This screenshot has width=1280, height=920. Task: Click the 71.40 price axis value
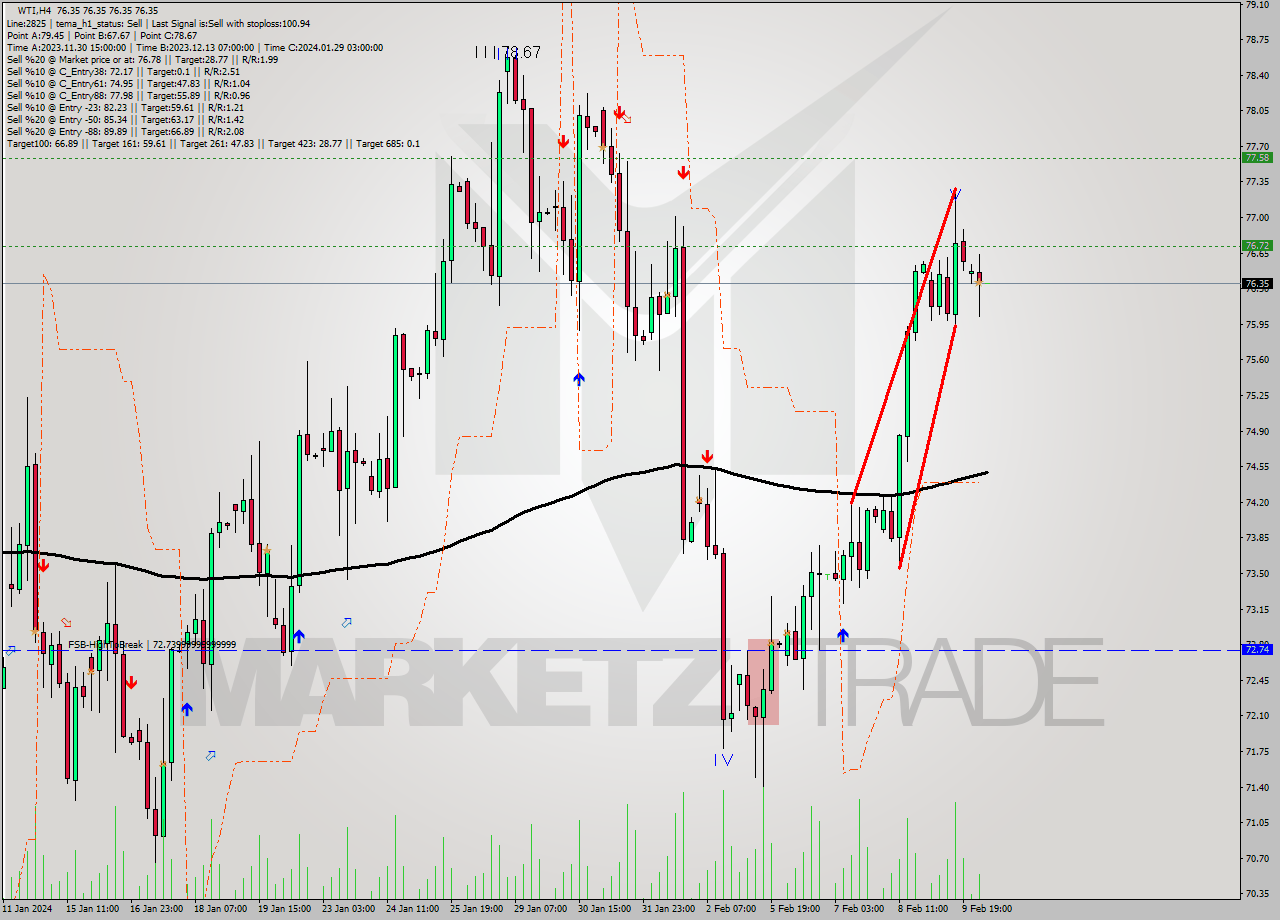(1257, 788)
